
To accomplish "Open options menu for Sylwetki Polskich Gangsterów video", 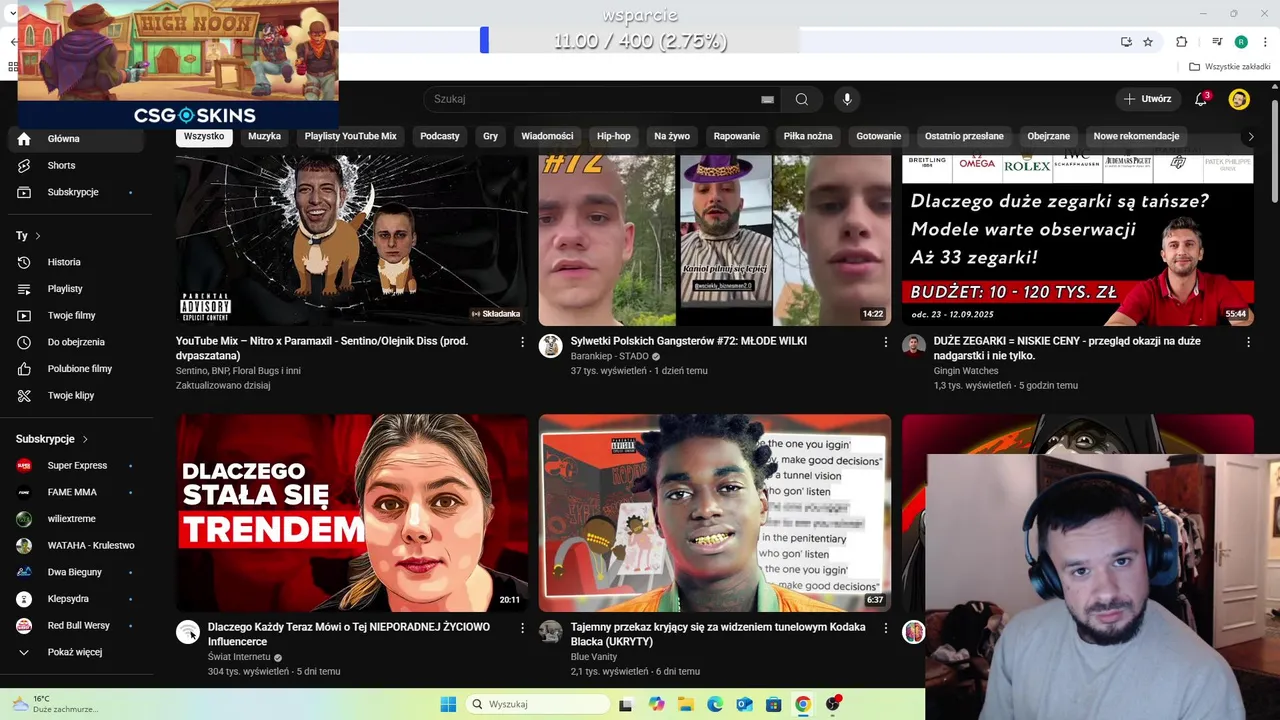I will click(885, 342).
